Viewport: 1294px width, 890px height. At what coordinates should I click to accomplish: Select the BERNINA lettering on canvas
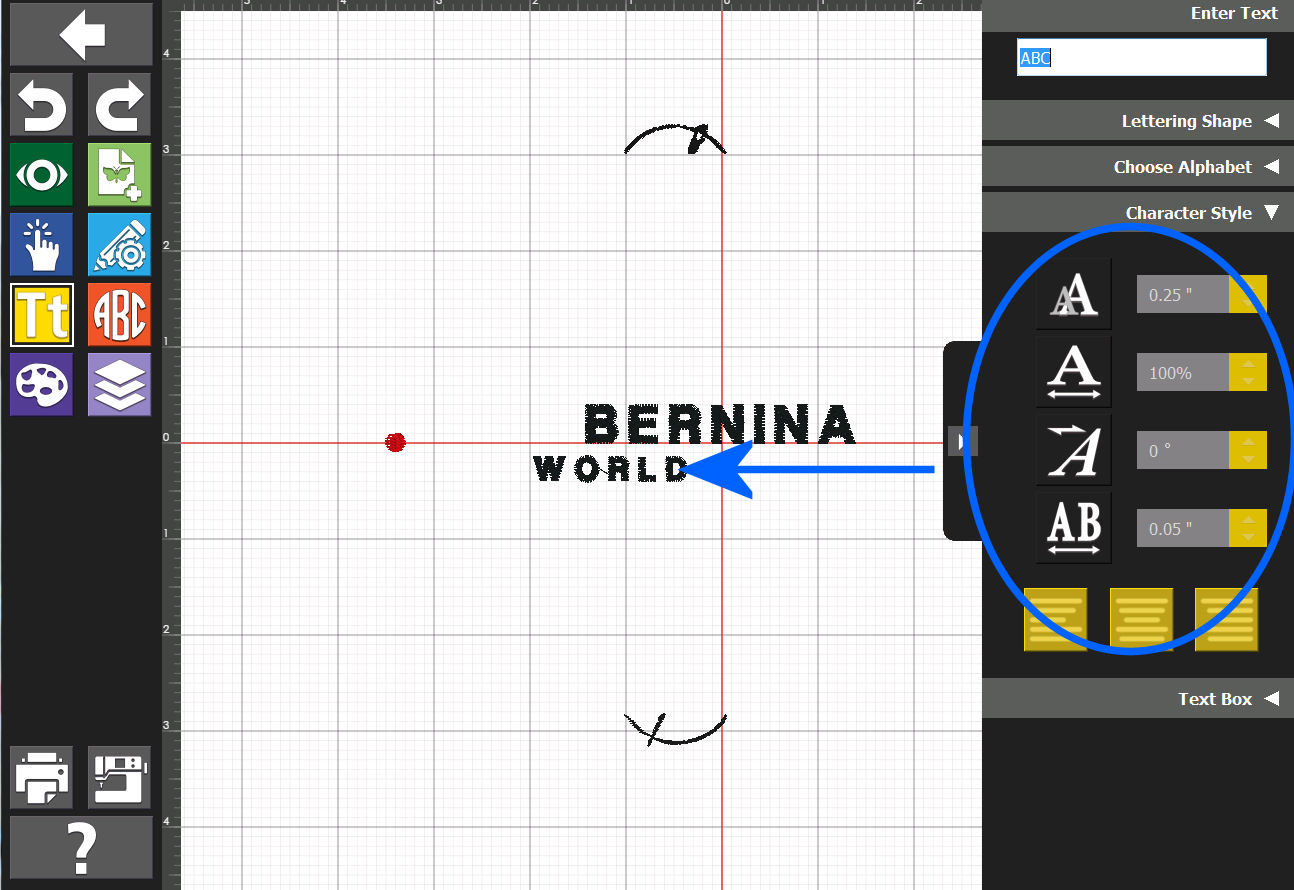[720, 424]
